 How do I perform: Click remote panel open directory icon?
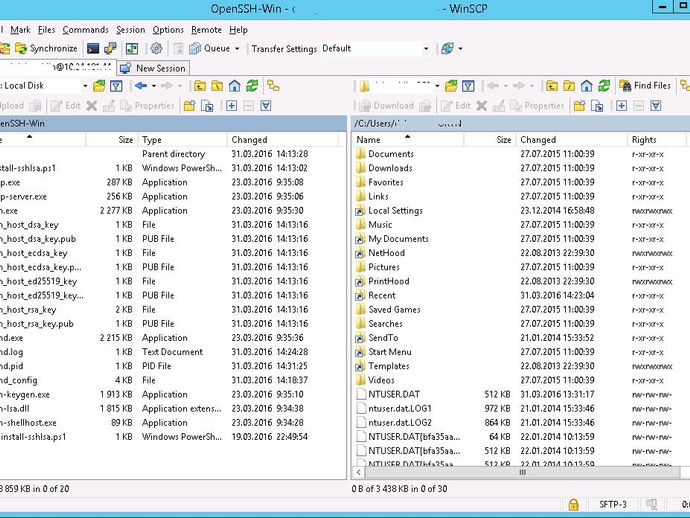pos(451,86)
